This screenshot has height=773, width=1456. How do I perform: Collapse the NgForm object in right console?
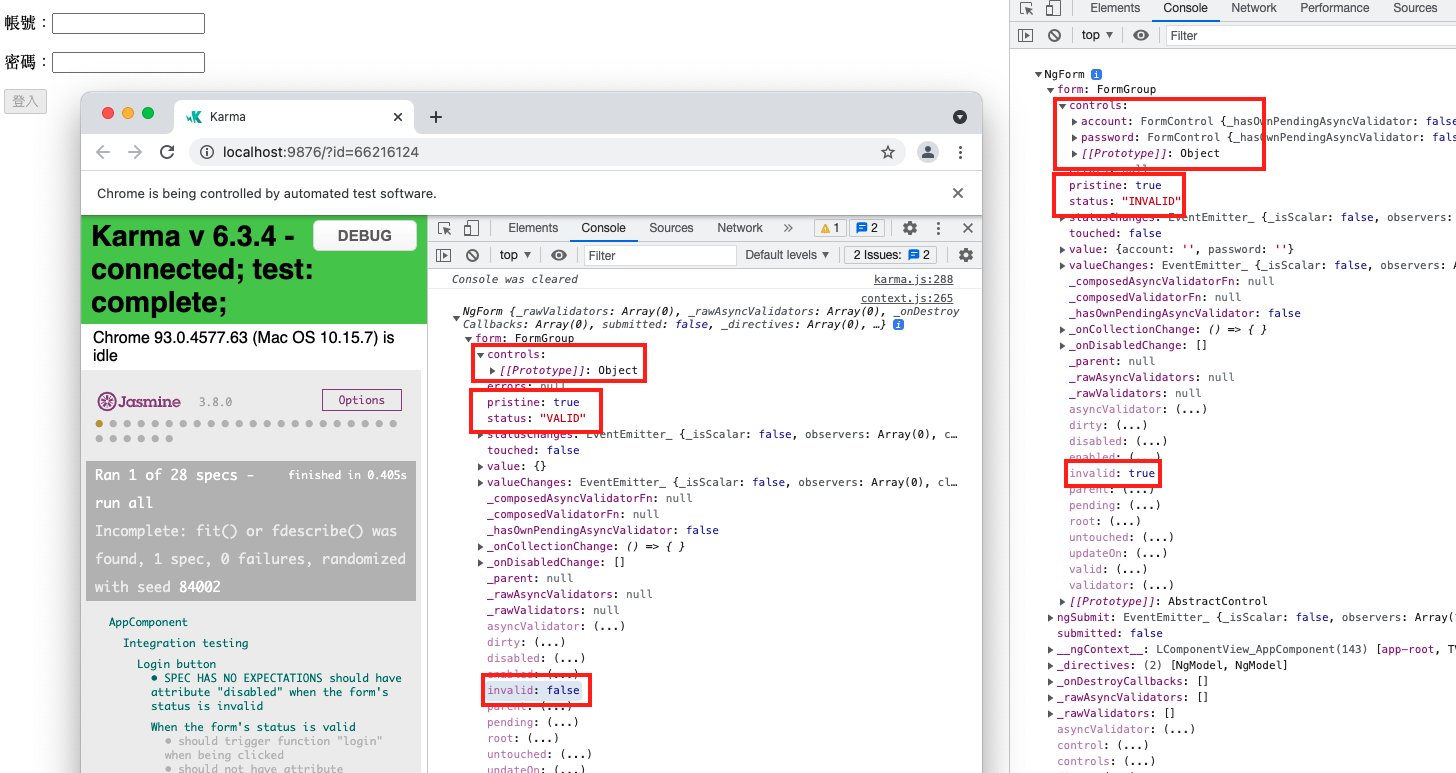1038,74
